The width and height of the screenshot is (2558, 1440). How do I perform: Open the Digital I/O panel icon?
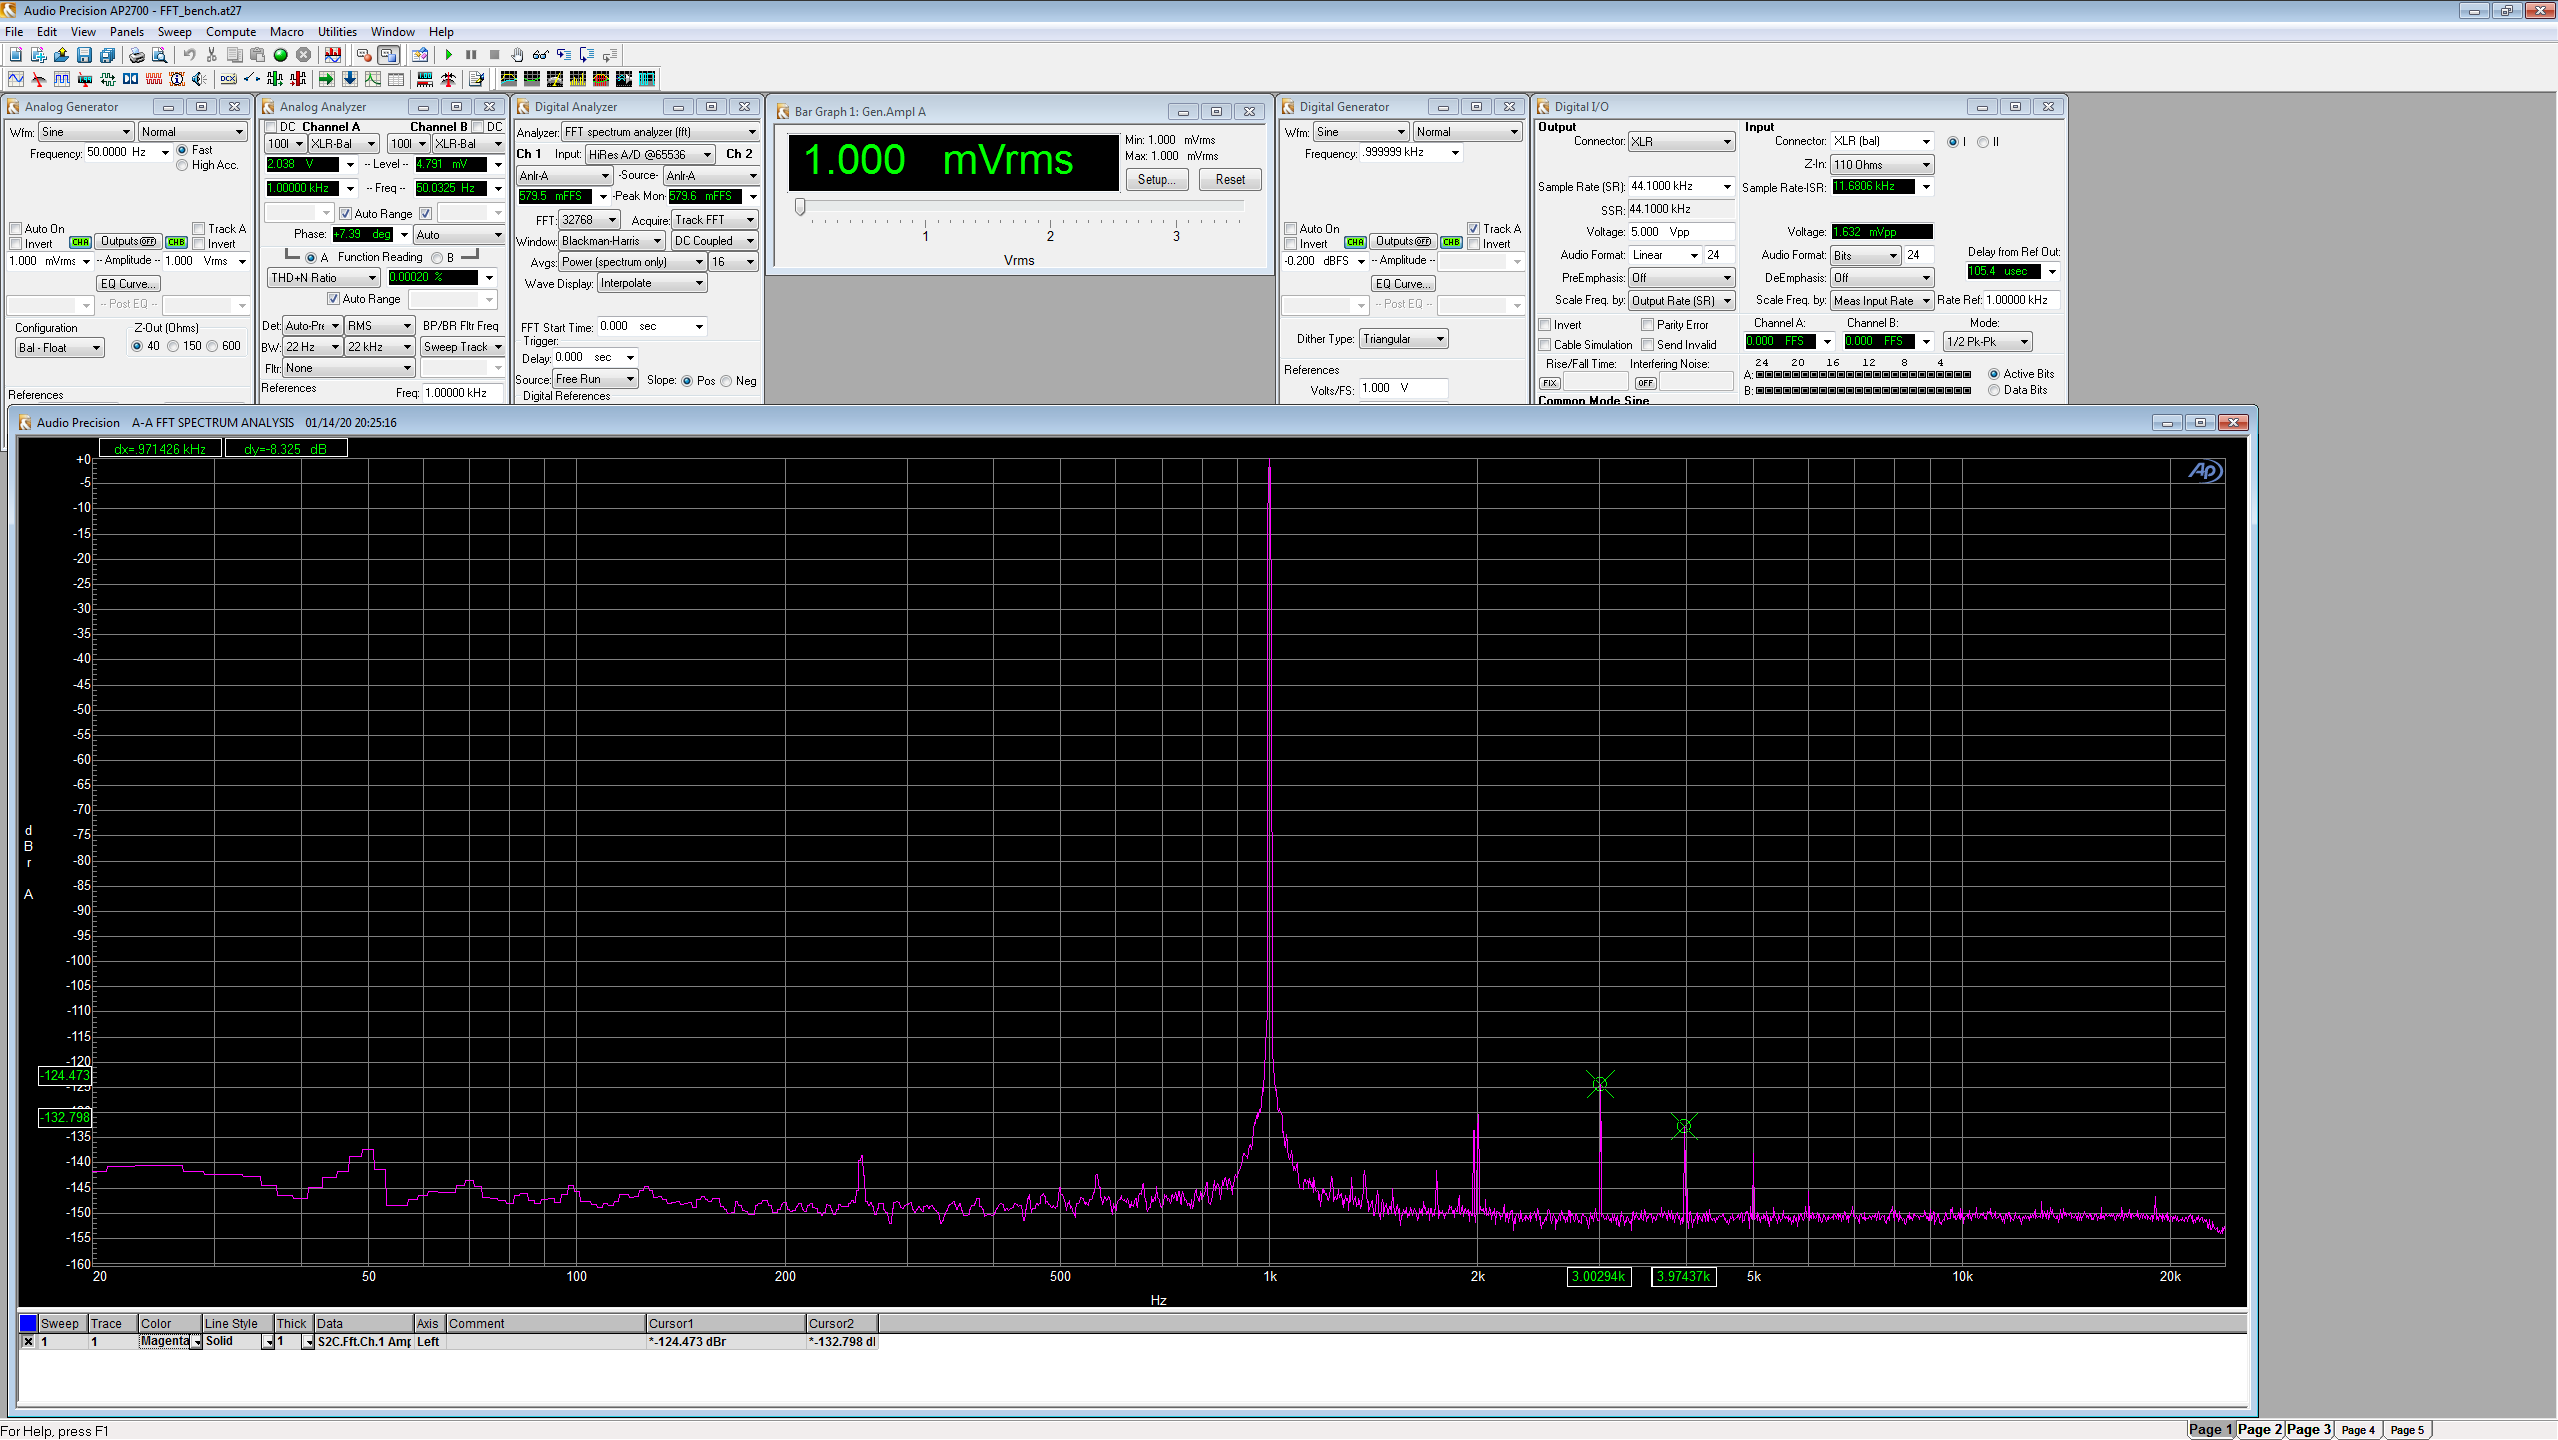click(108, 79)
